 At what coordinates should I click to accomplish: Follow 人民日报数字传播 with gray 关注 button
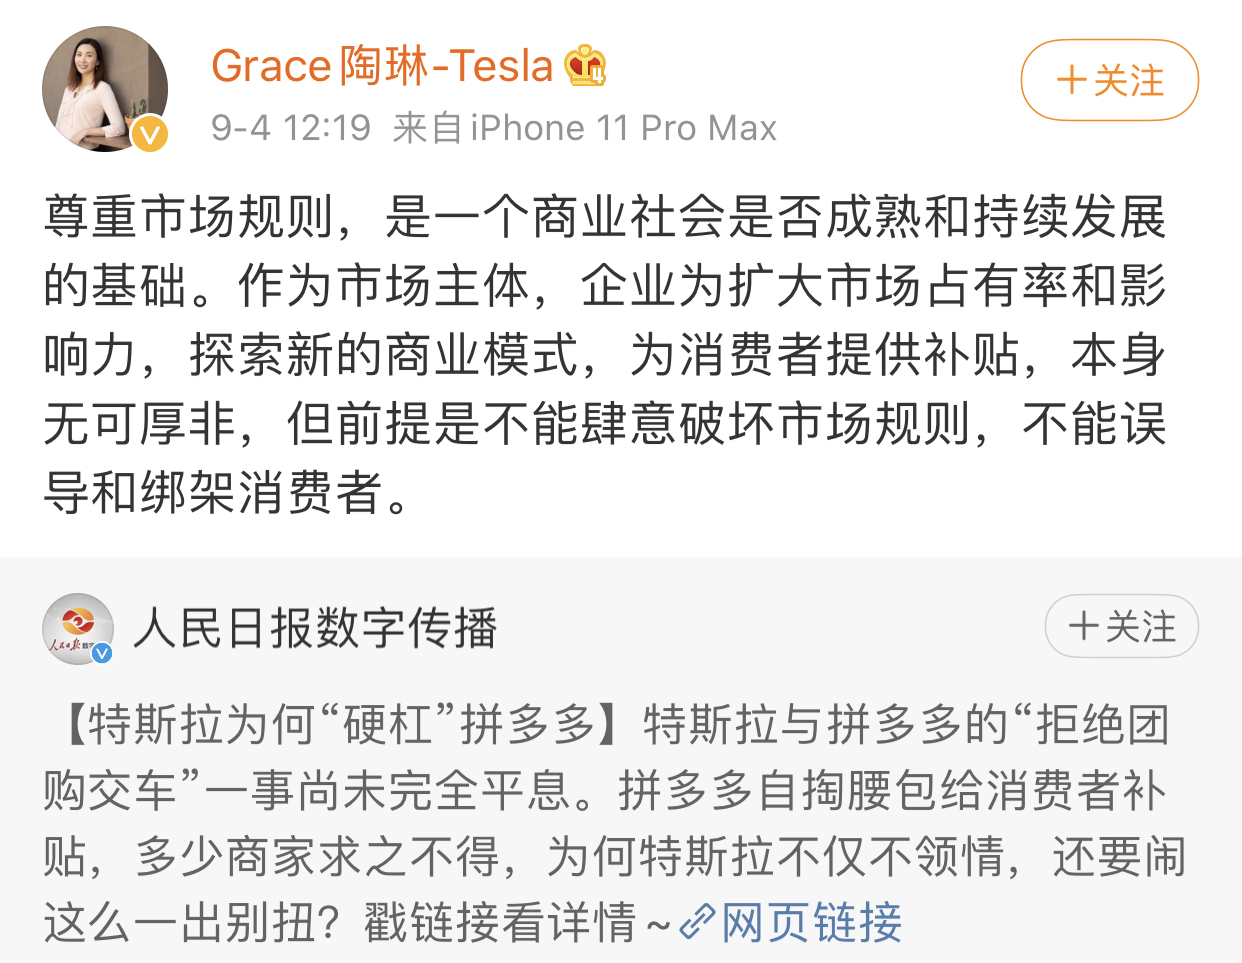pyautogui.click(x=1121, y=627)
